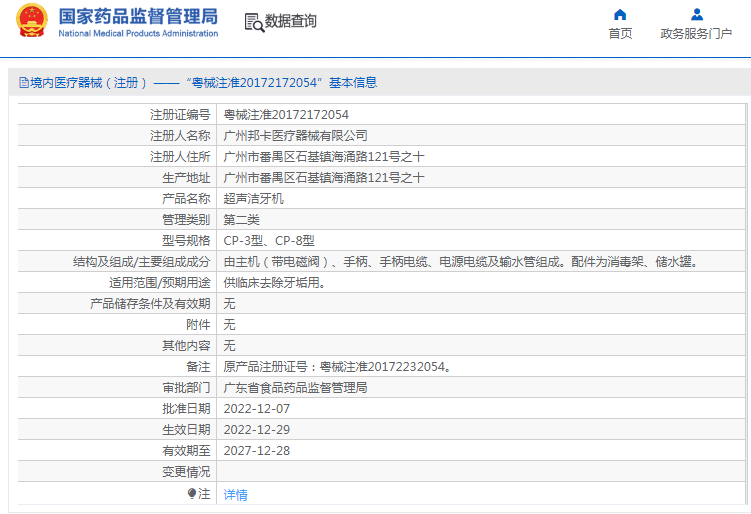Click 广东省食品药品监督管理局 value
This screenshot has width=751, height=514.
(296, 388)
